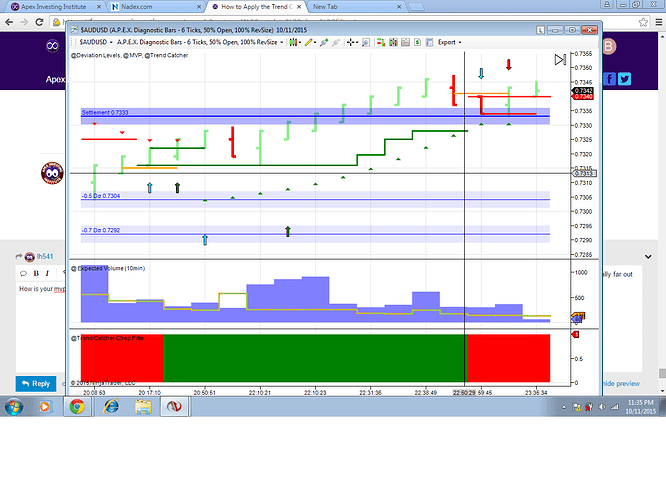Screen dimensions: 666x500
Task: Open Windows Media Player from taskbar
Action: point(44,407)
